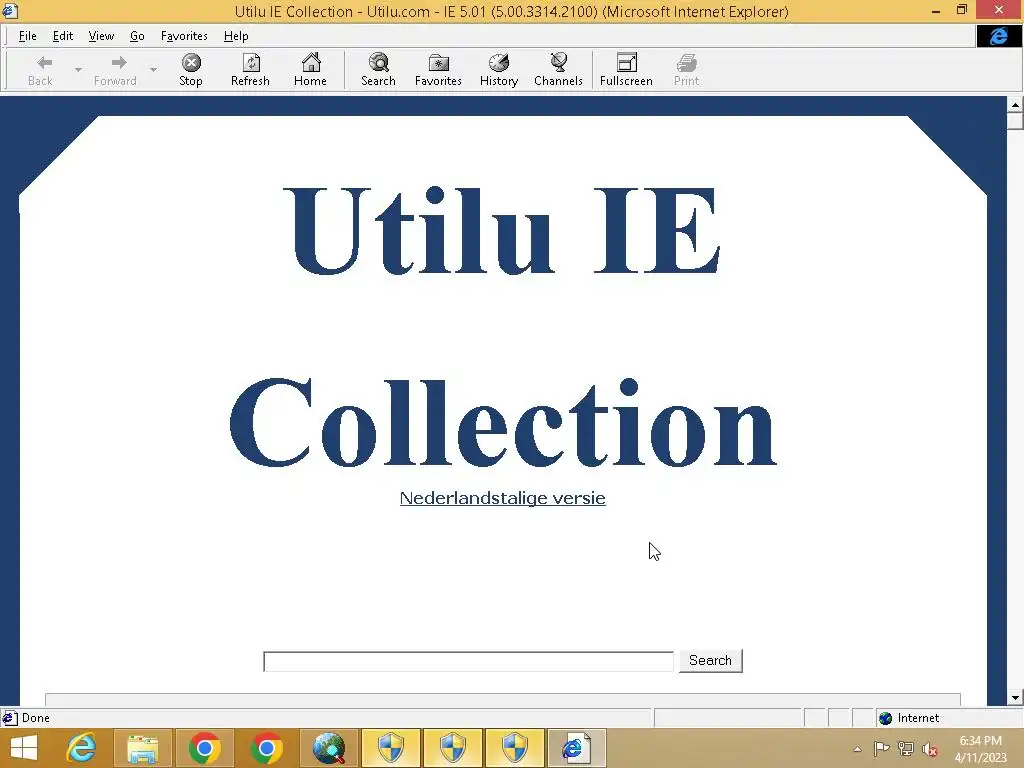Click the Forward toolbar button

(x=115, y=70)
